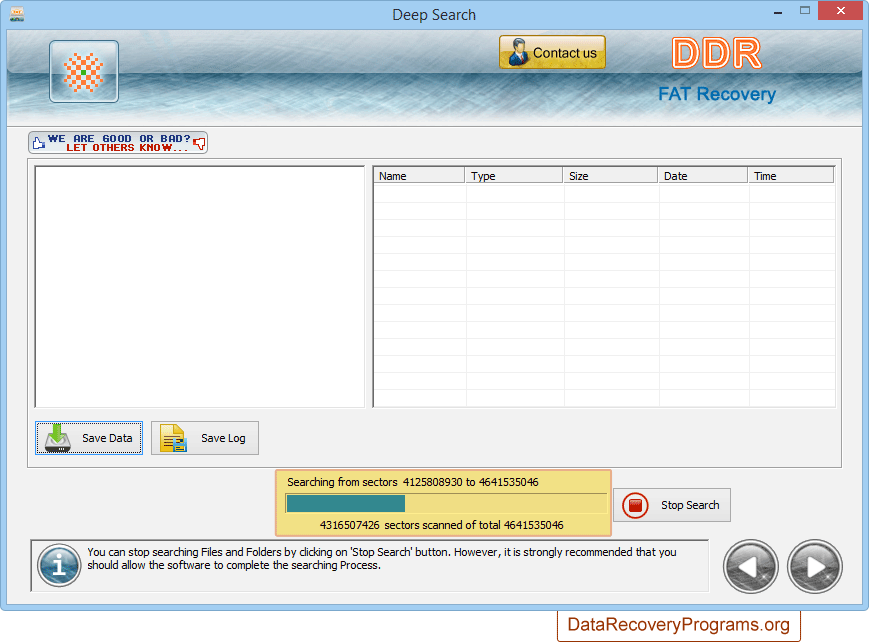Click the Save Data button
This screenshot has height=642, width=869.
(89, 438)
